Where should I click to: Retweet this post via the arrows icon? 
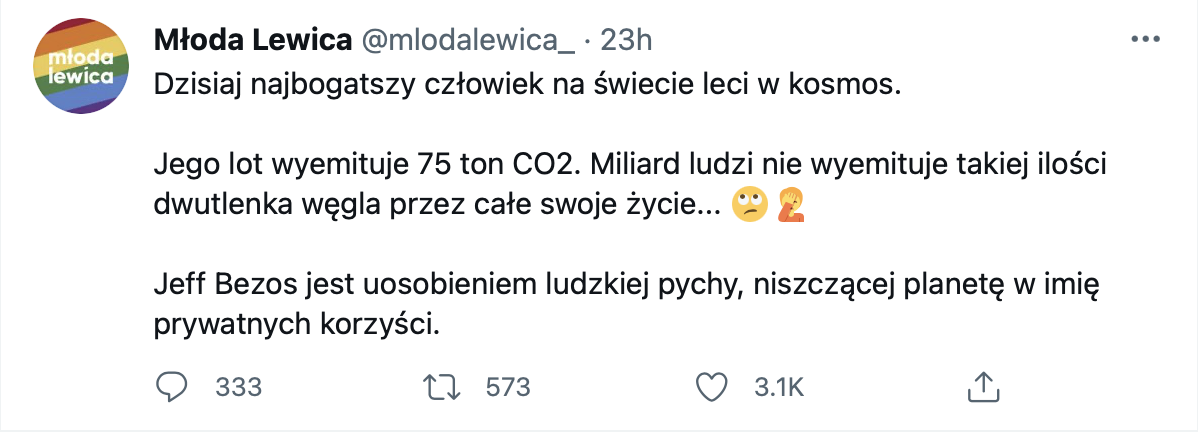click(x=440, y=386)
